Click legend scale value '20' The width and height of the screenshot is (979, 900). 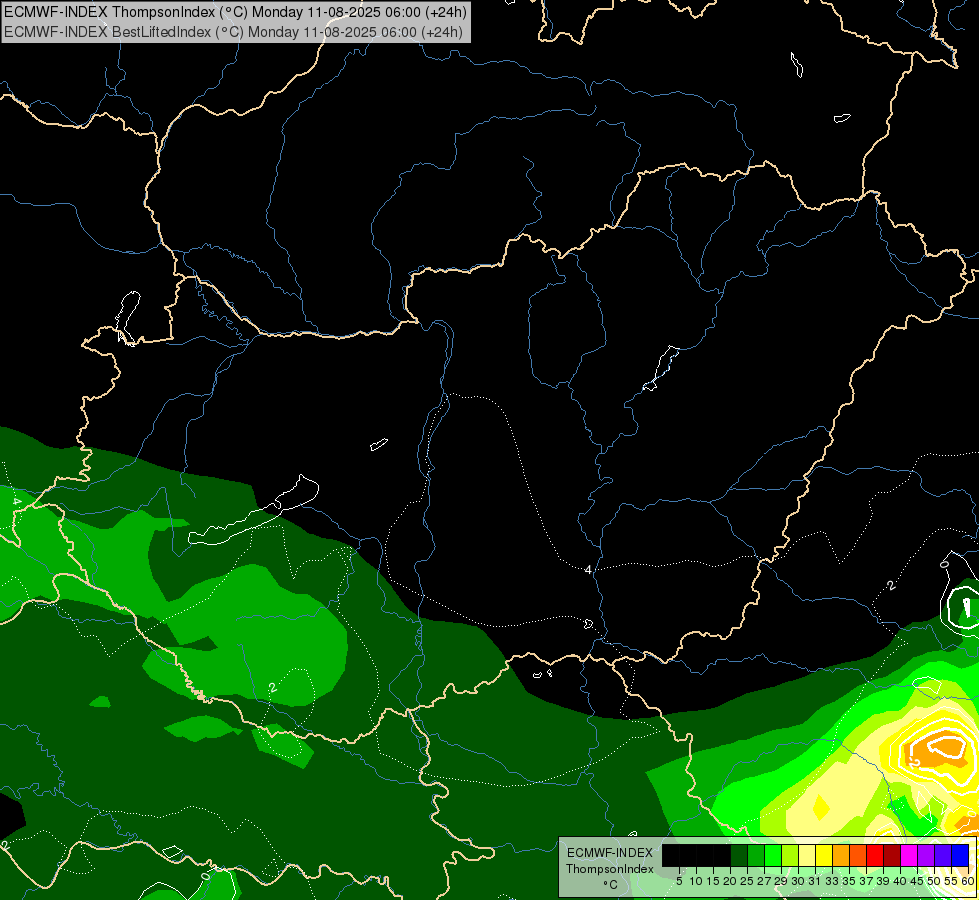coord(730,881)
